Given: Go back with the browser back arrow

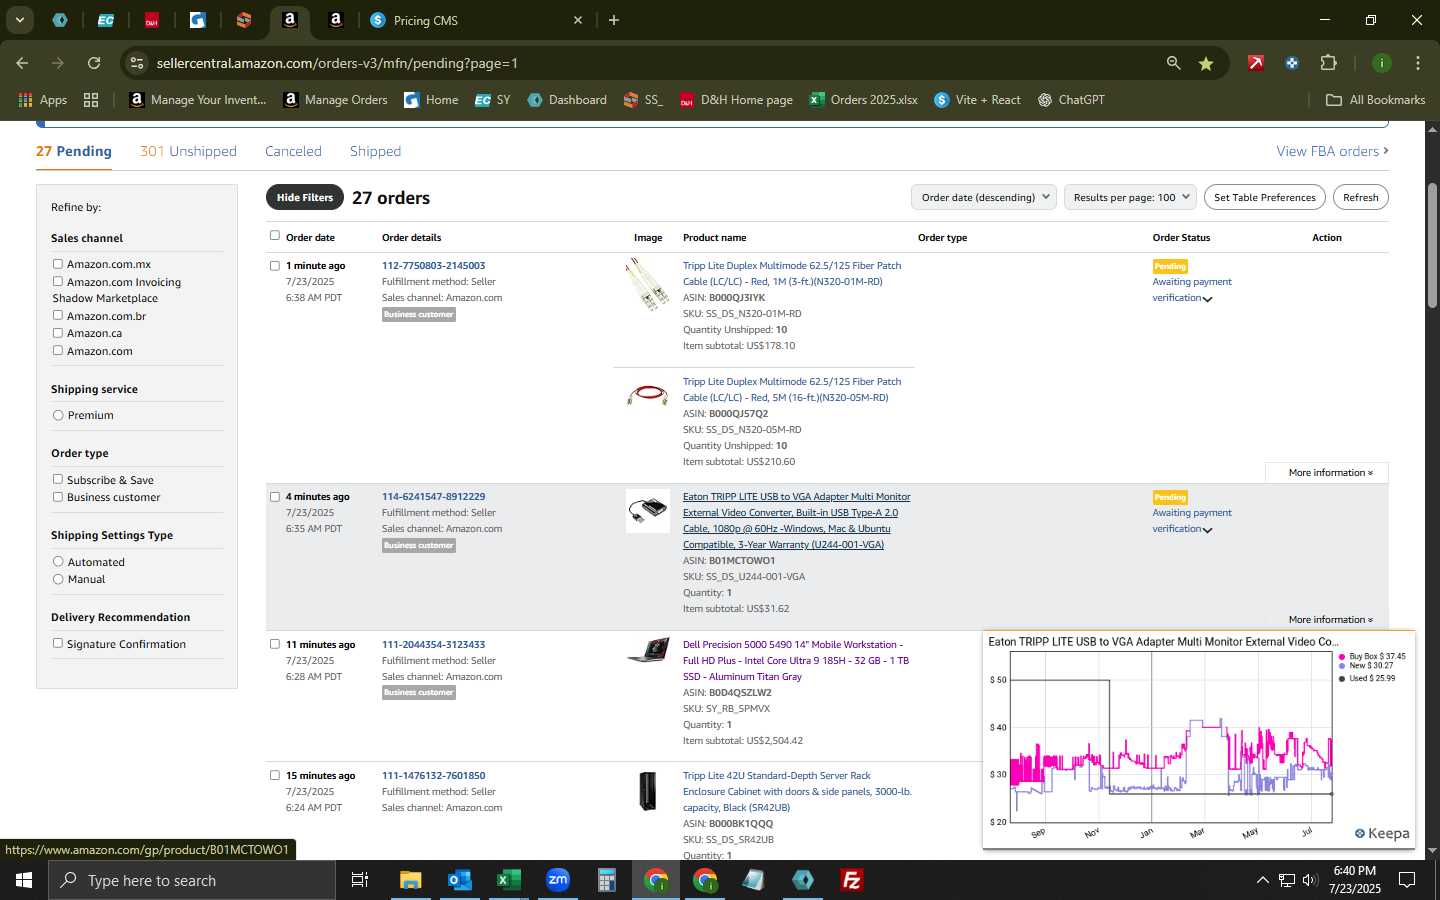Looking at the screenshot, I should [x=22, y=63].
